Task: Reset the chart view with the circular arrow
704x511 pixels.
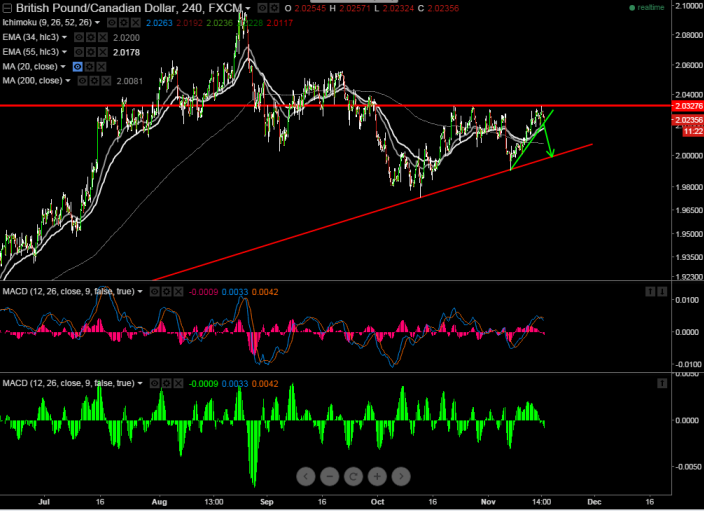Action: [354, 476]
